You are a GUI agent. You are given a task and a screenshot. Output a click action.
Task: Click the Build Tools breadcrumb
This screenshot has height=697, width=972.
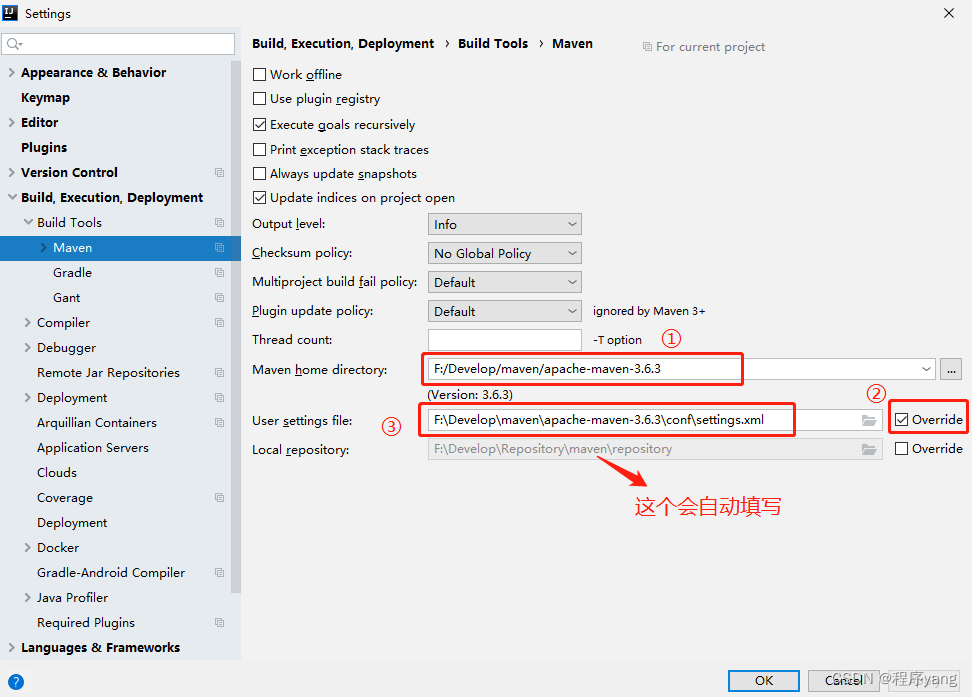tap(493, 43)
